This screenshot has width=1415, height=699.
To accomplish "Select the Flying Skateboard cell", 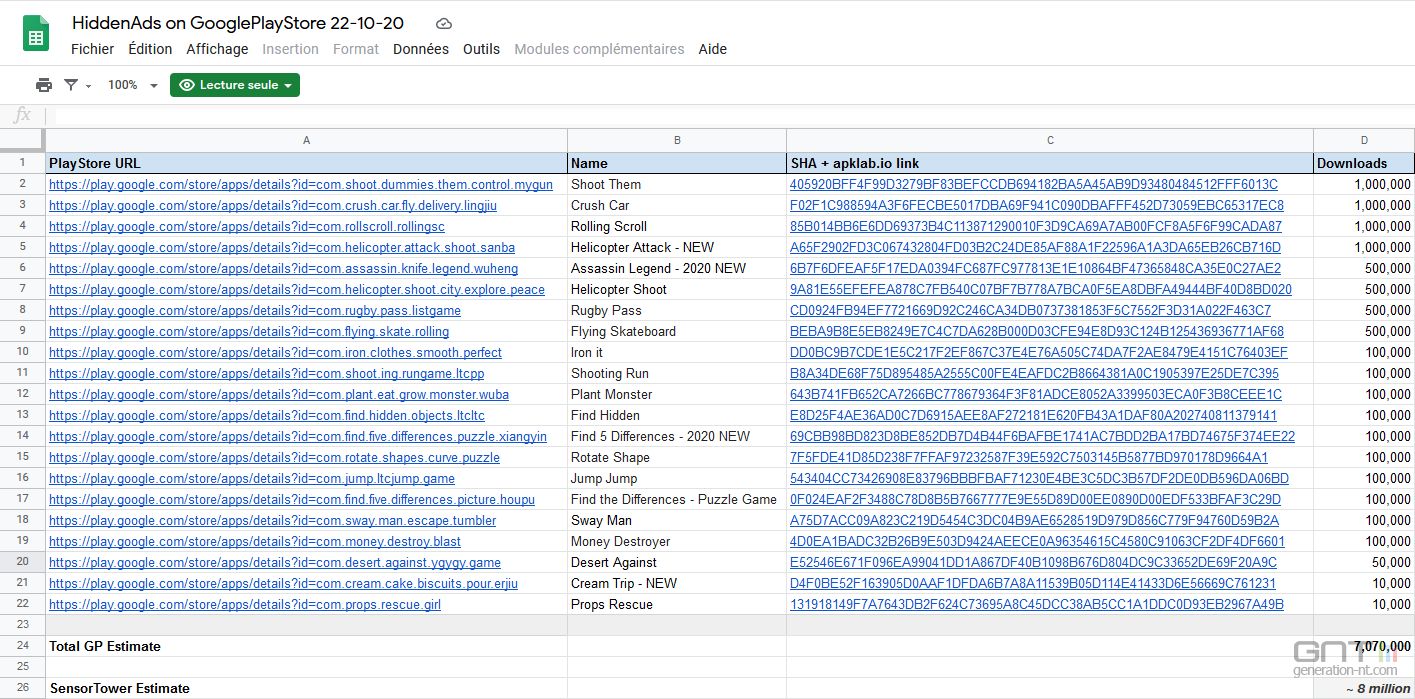I will (677, 331).
